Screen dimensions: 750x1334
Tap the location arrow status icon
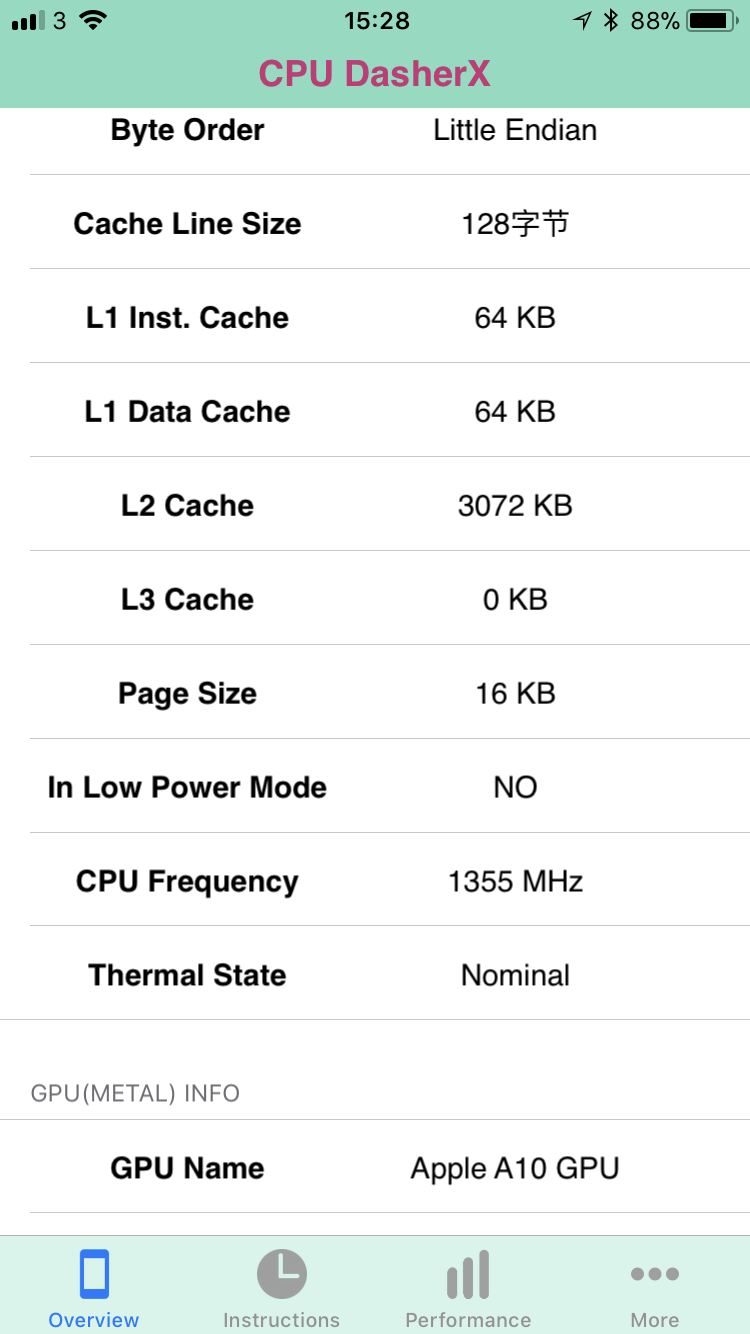[x=583, y=20]
